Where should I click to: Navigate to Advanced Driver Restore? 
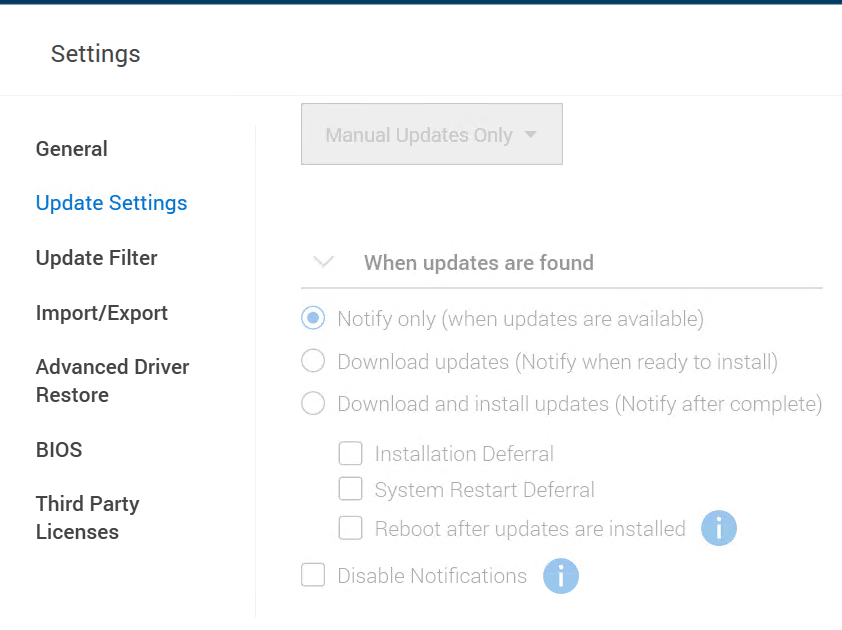(x=111, y=381)
